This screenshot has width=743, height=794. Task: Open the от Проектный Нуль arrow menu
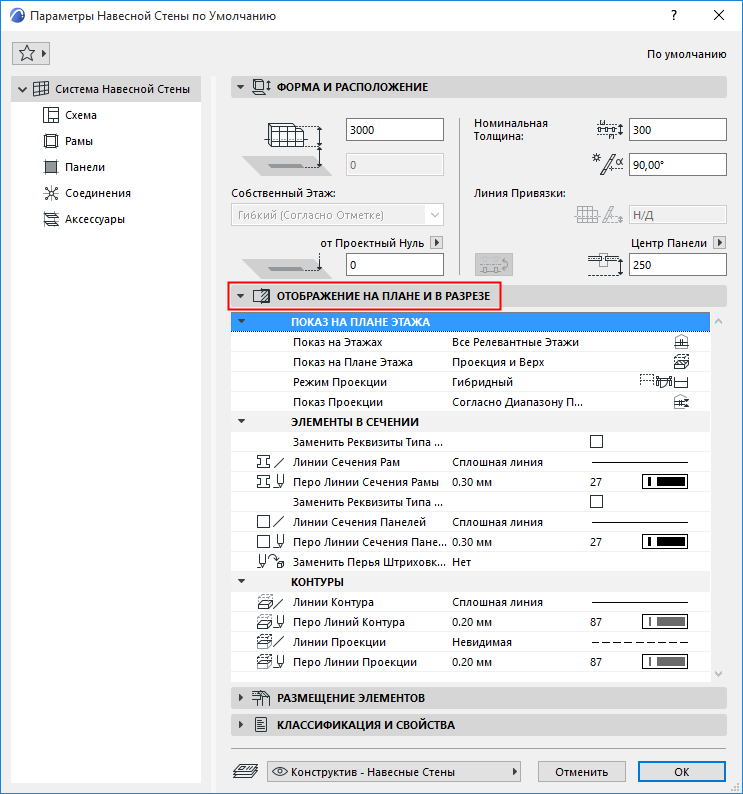[436, 243]
